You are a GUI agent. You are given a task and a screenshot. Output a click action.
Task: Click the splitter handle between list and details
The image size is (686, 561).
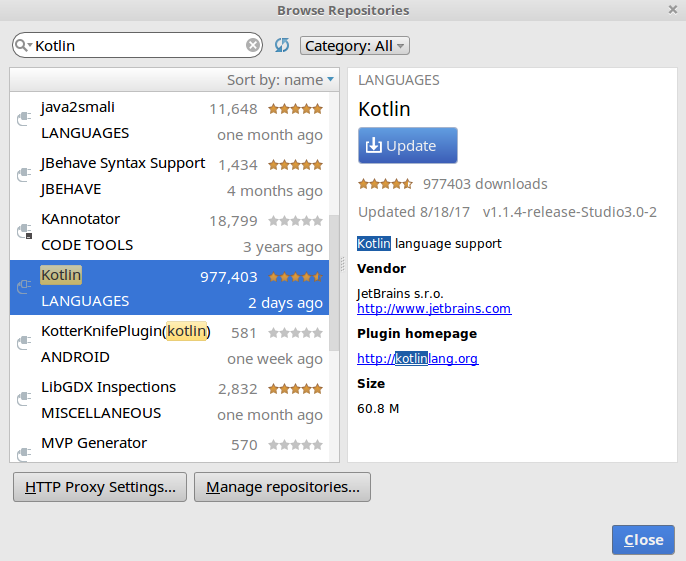[x=343, y=264]
